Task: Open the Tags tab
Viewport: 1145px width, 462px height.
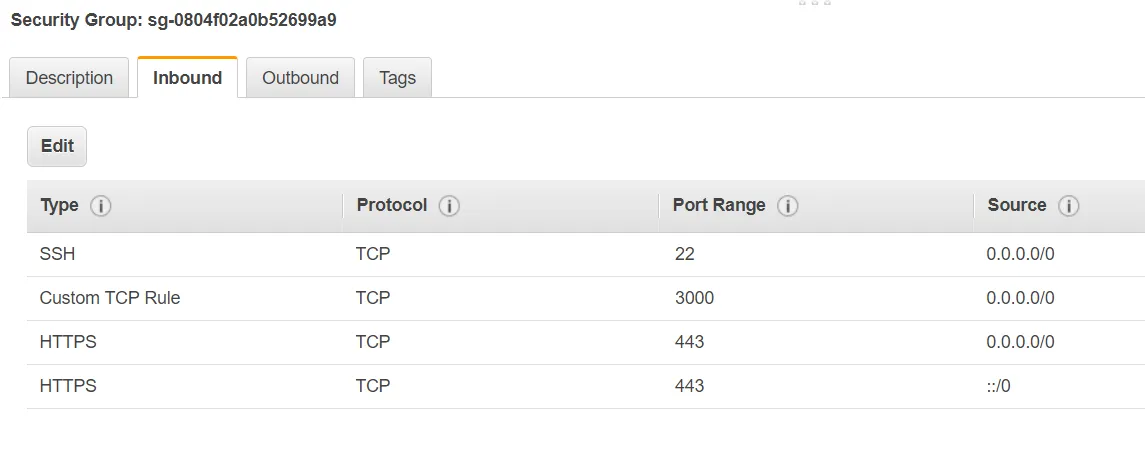Action: pos(397,78)
